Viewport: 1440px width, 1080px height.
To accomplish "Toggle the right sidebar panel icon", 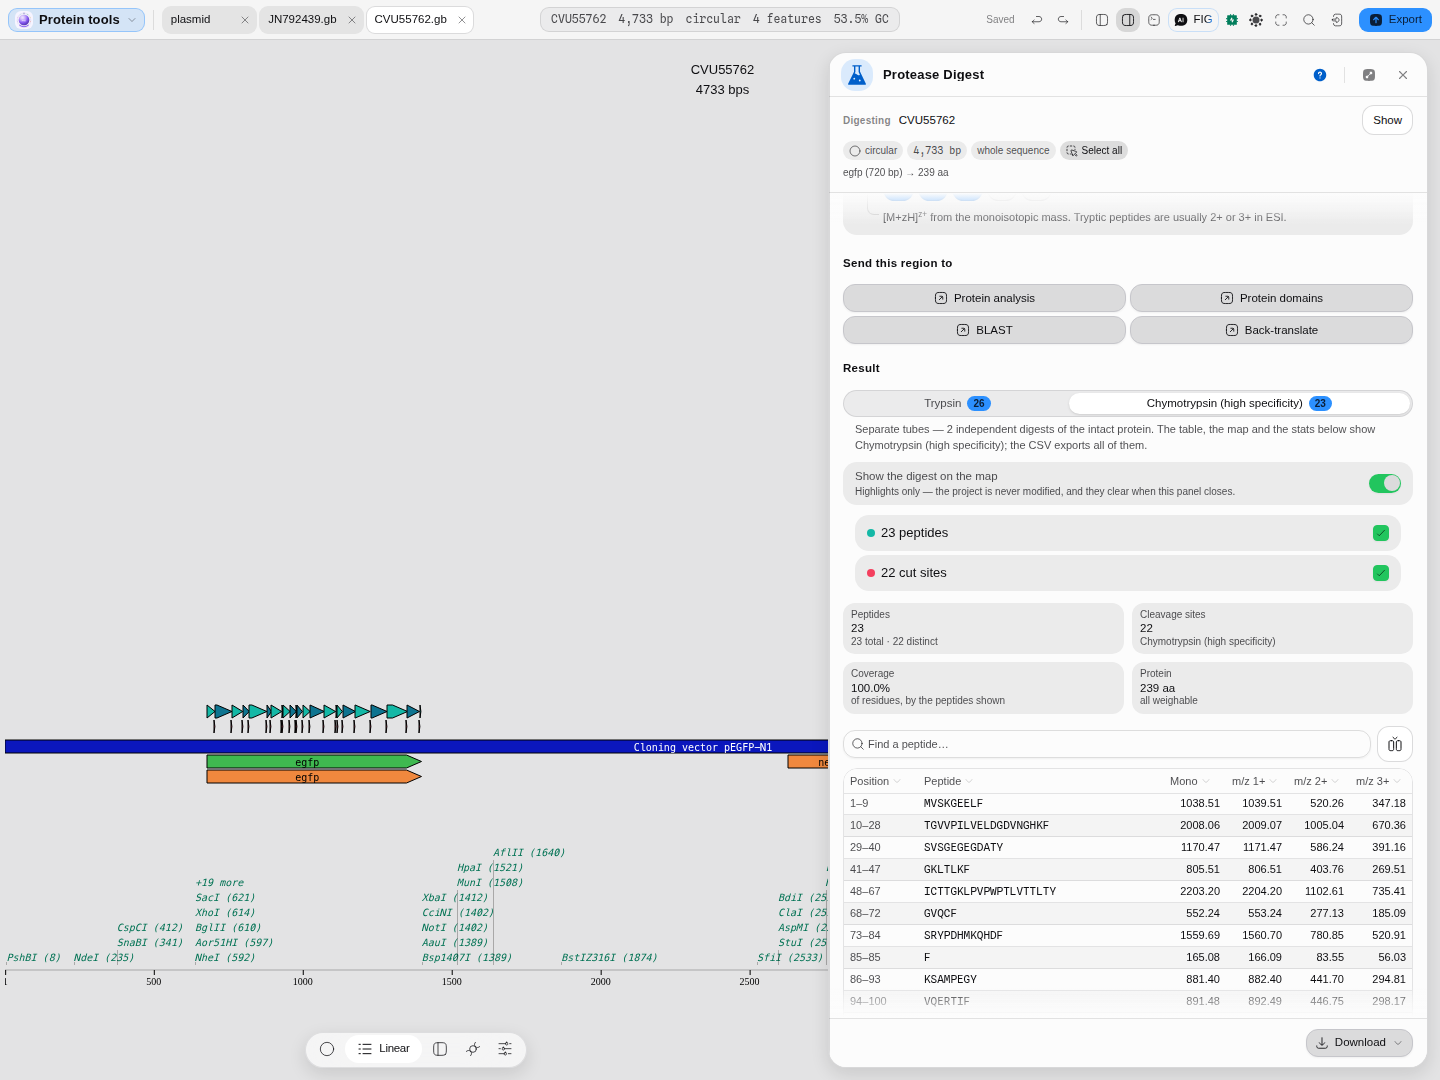I will (x=1128, y=20).
